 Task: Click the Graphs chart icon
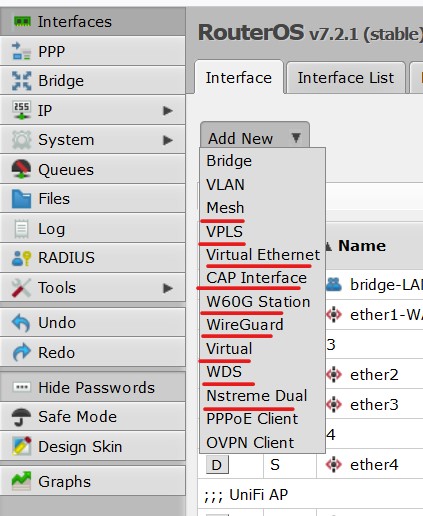click(21, 481)
